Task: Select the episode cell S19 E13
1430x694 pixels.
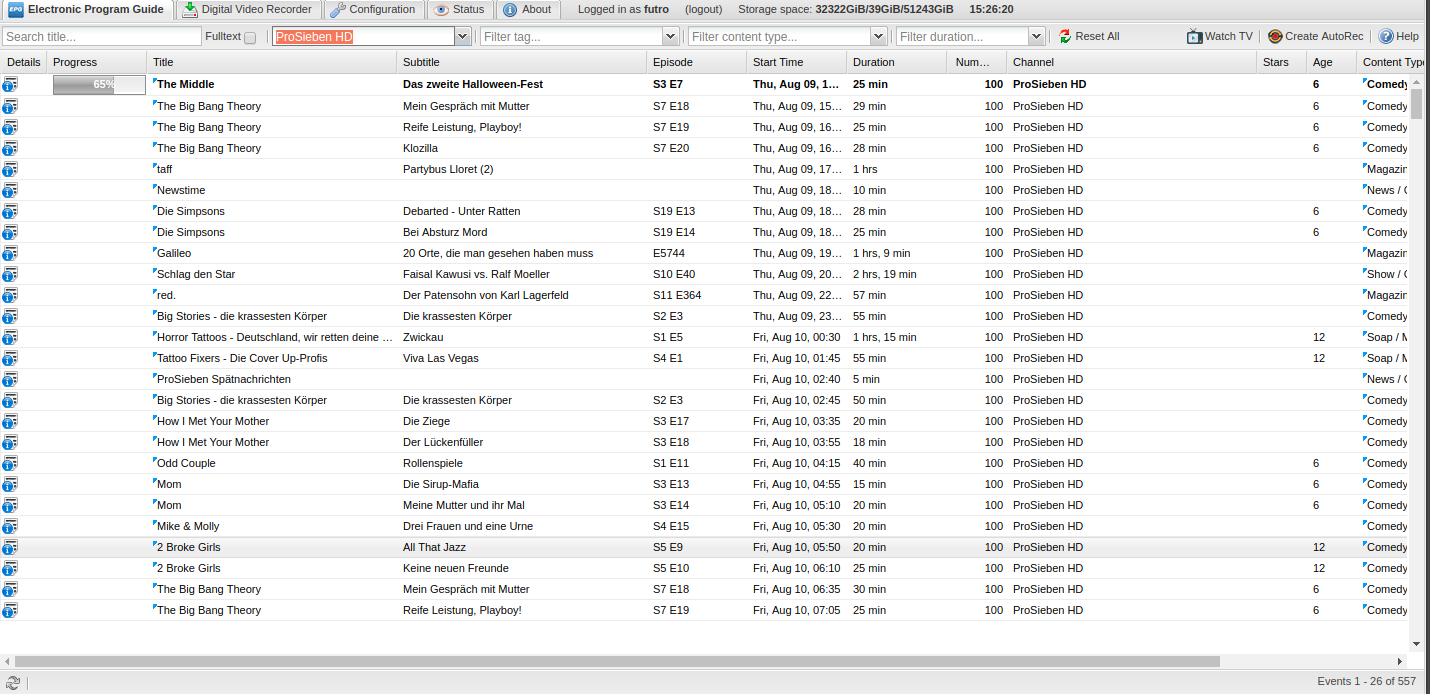Action: (674, 211)
